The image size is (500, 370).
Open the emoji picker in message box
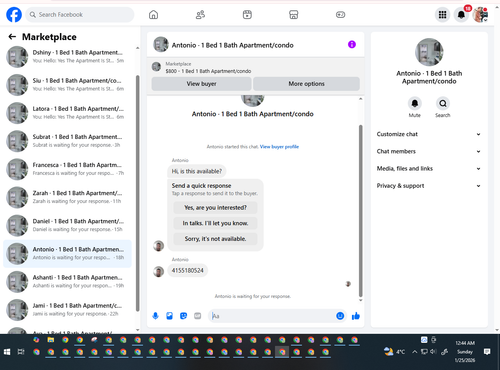point(340,316)
